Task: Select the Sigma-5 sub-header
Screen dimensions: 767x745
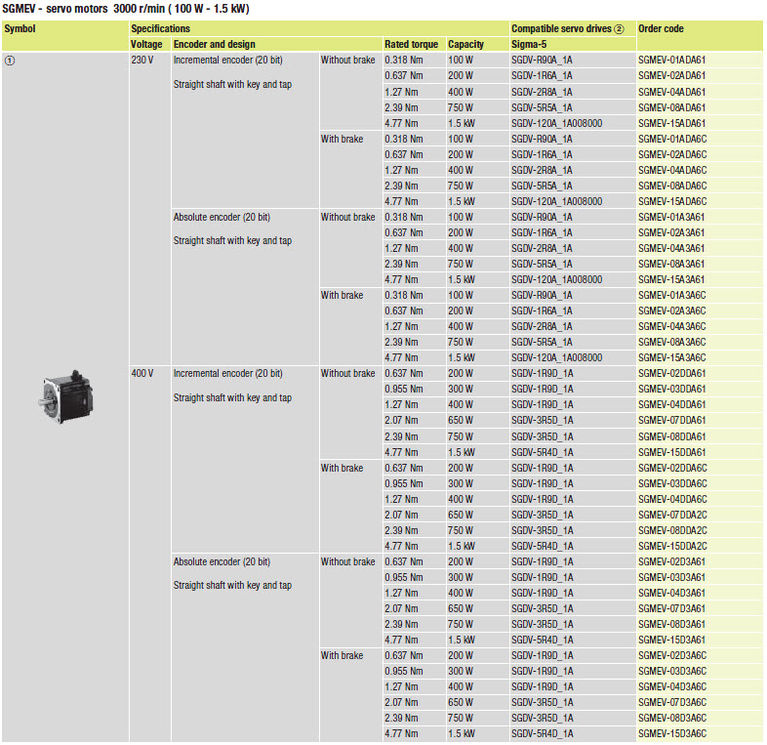Action: [x=530, y=45]
